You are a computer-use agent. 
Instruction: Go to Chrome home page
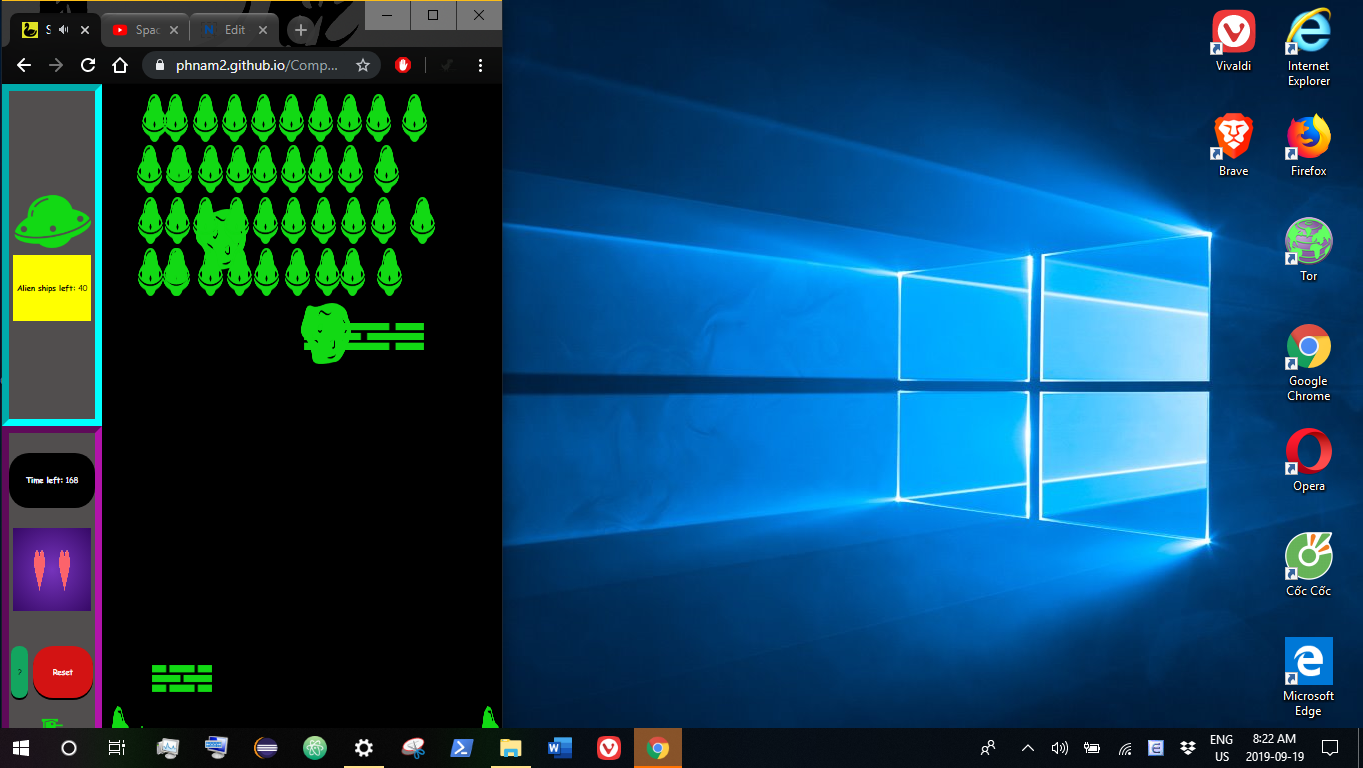pyautogui.click(x=120, y=65)
